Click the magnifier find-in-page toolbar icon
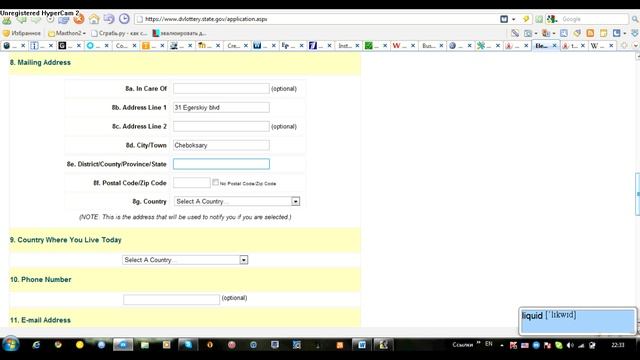 tap(564, 33)
